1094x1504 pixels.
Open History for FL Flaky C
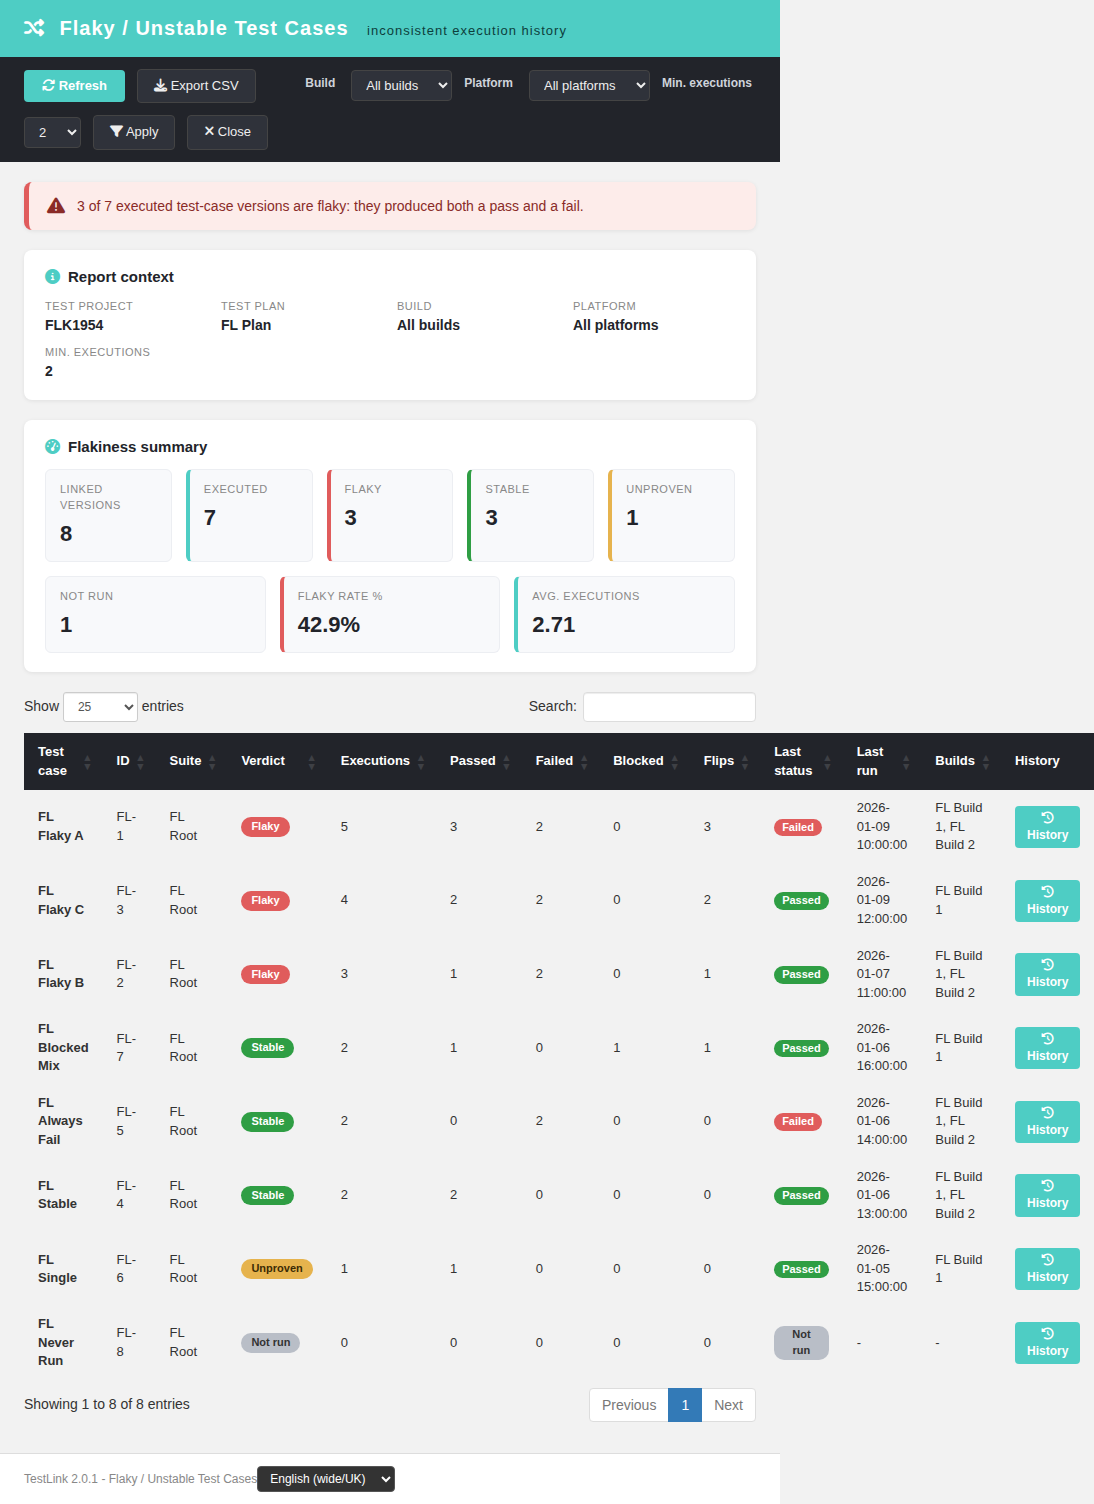[x=1047, y=901]
